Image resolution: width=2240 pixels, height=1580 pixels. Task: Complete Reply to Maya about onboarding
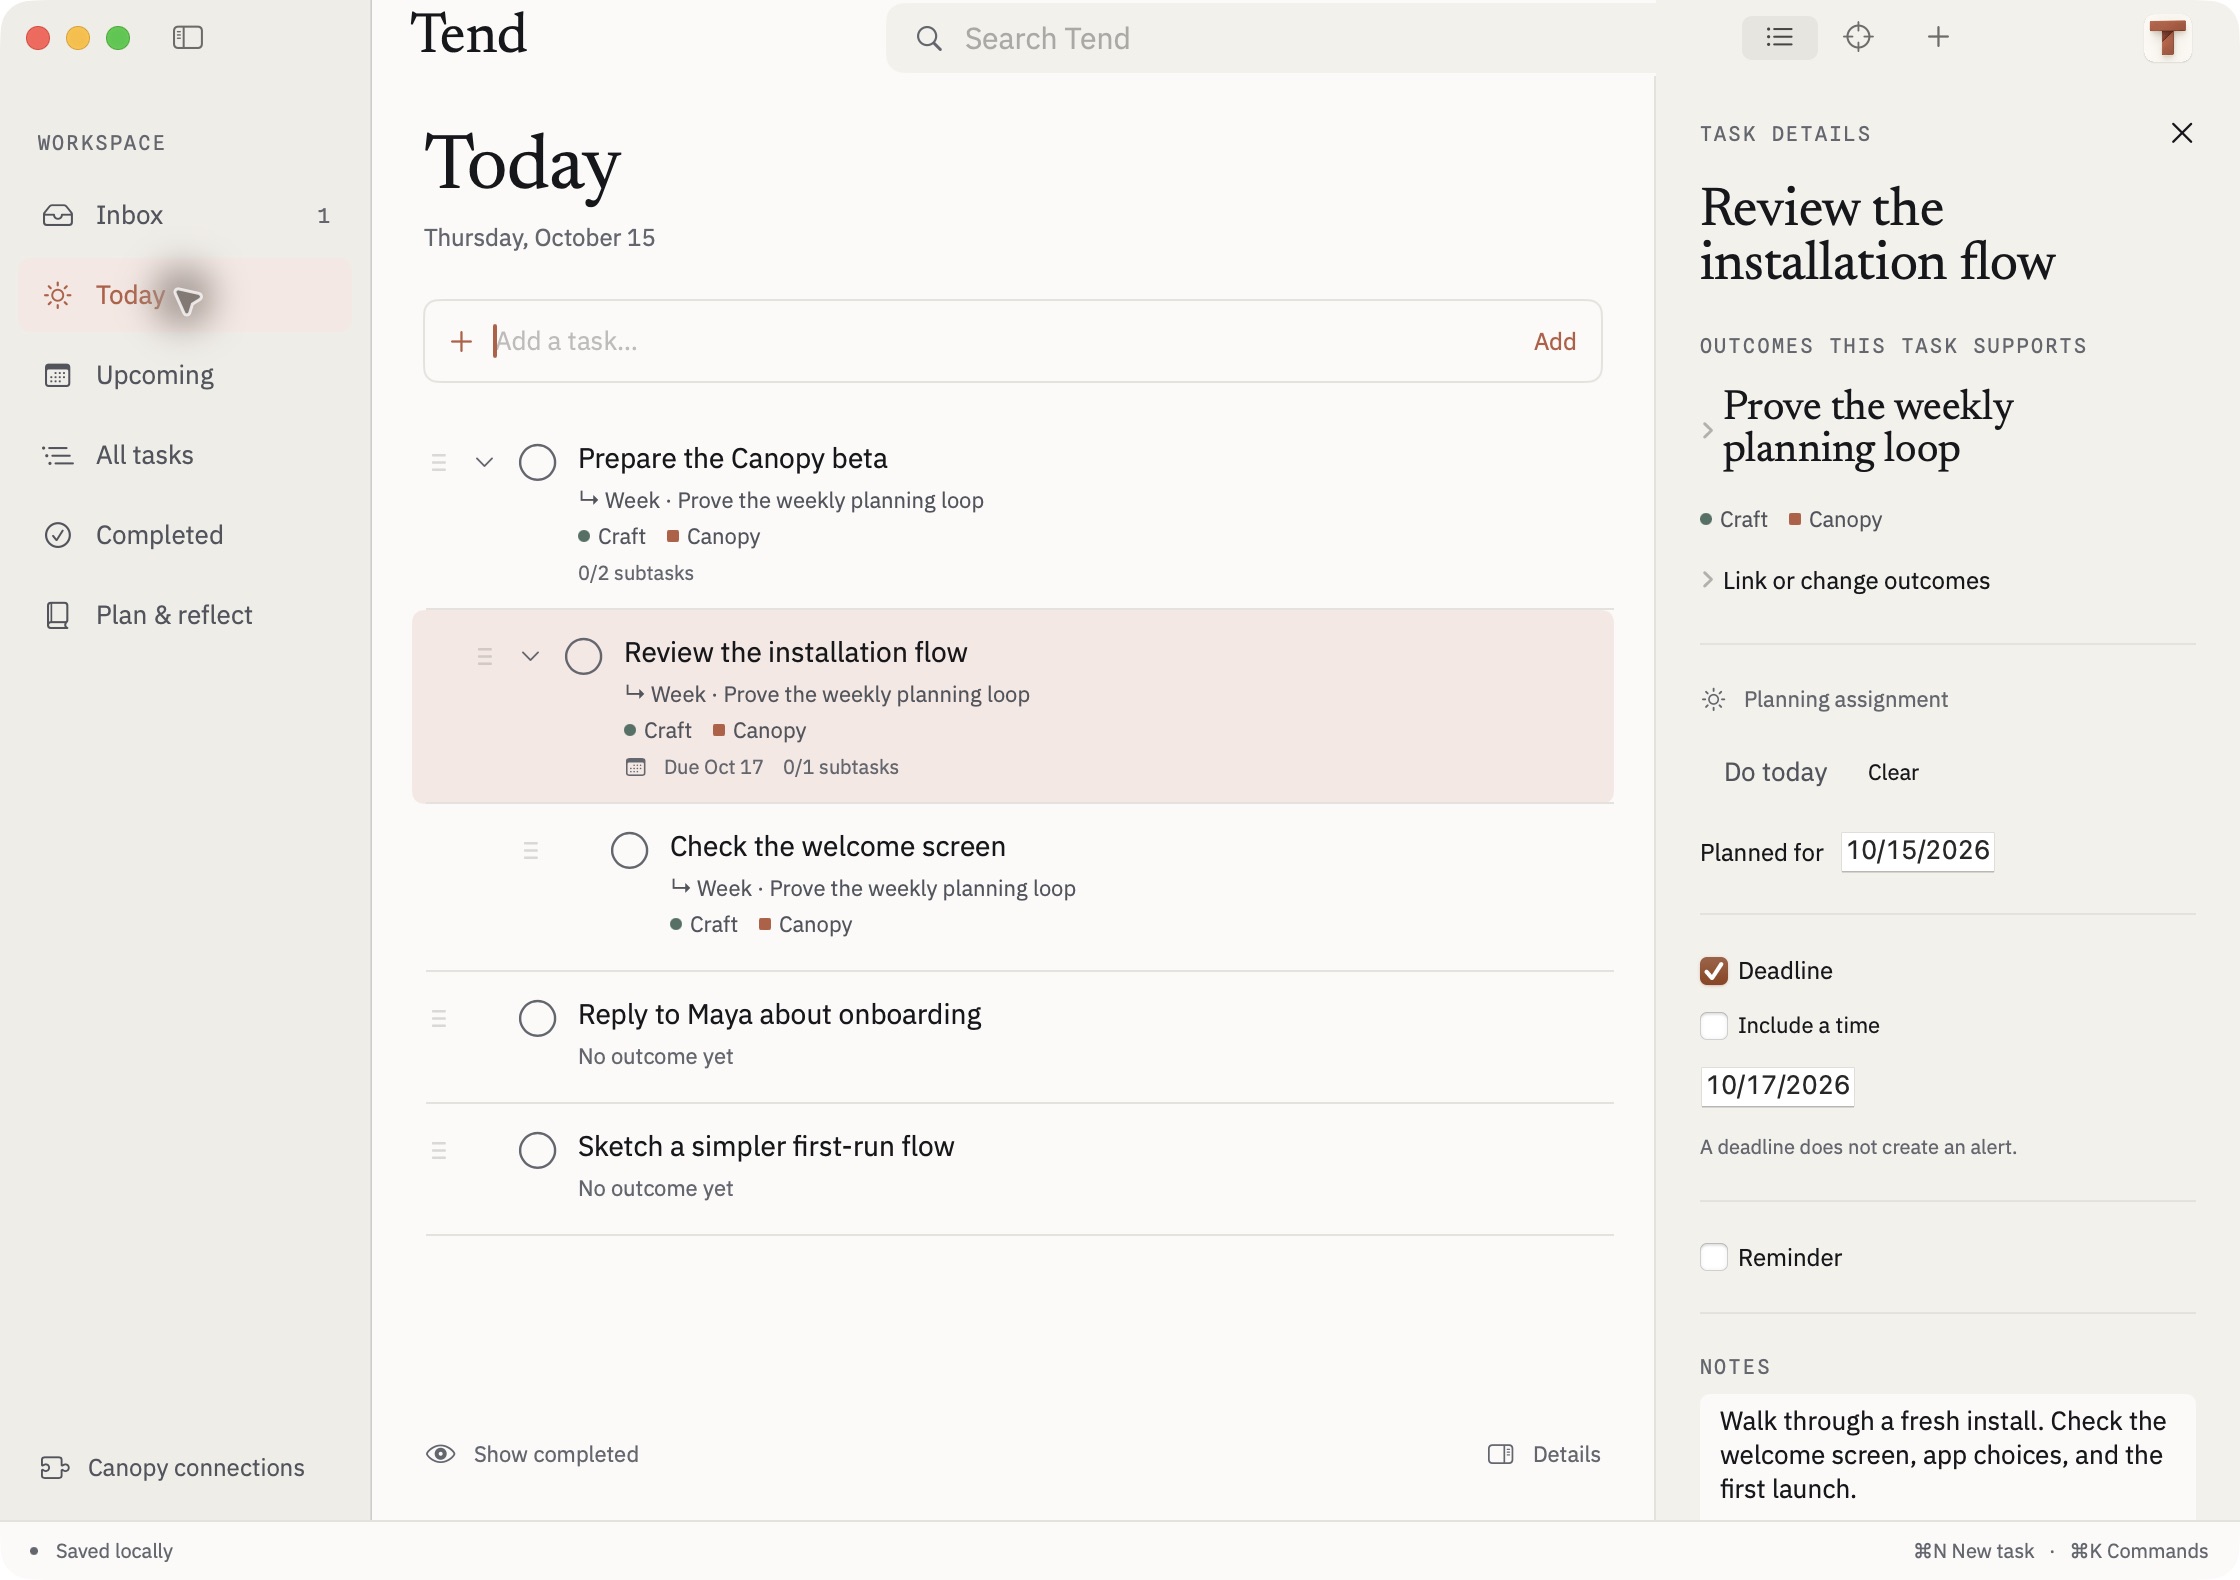click(x=537, y=1018)
